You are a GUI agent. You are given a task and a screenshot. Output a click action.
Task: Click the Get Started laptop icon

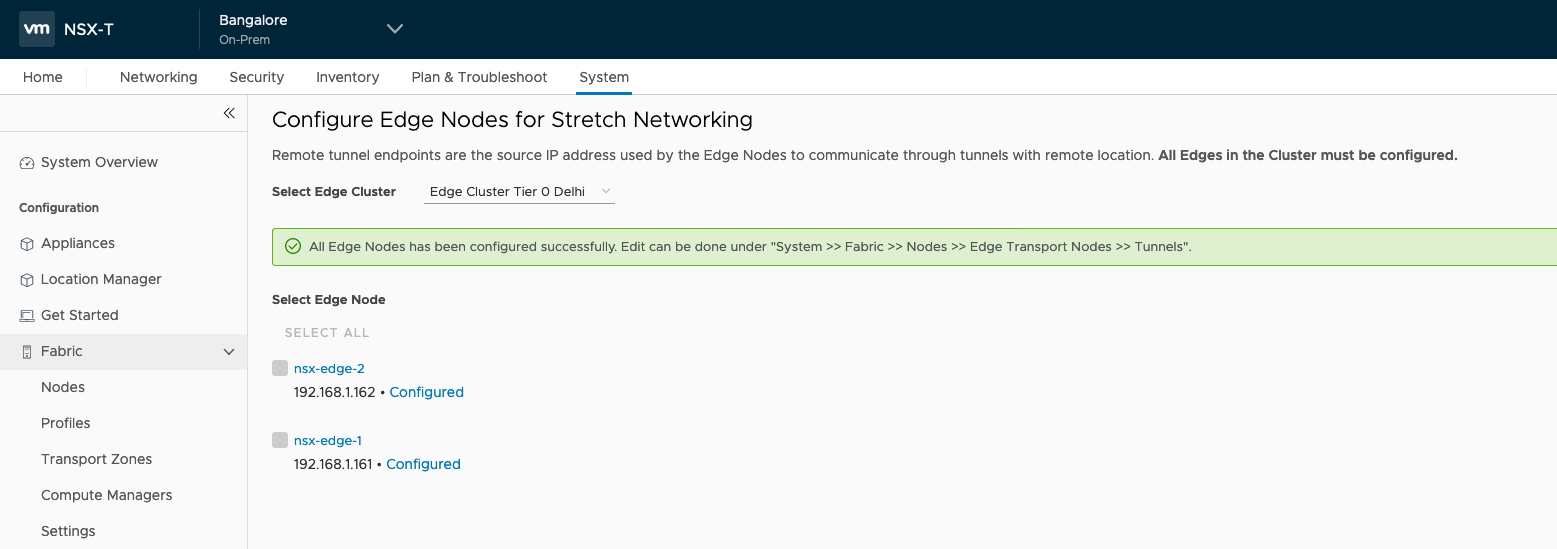point(27,316)
